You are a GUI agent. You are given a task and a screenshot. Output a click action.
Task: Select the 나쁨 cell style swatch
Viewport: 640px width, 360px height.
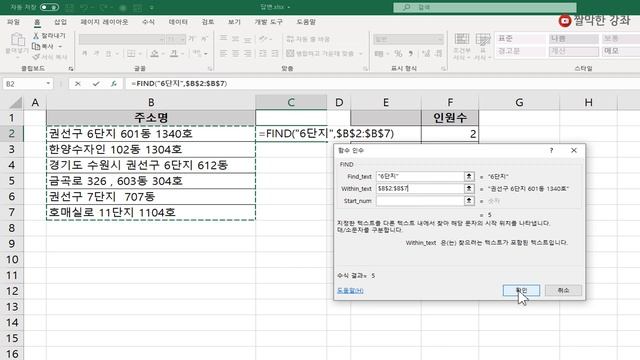tap(573, 39)
